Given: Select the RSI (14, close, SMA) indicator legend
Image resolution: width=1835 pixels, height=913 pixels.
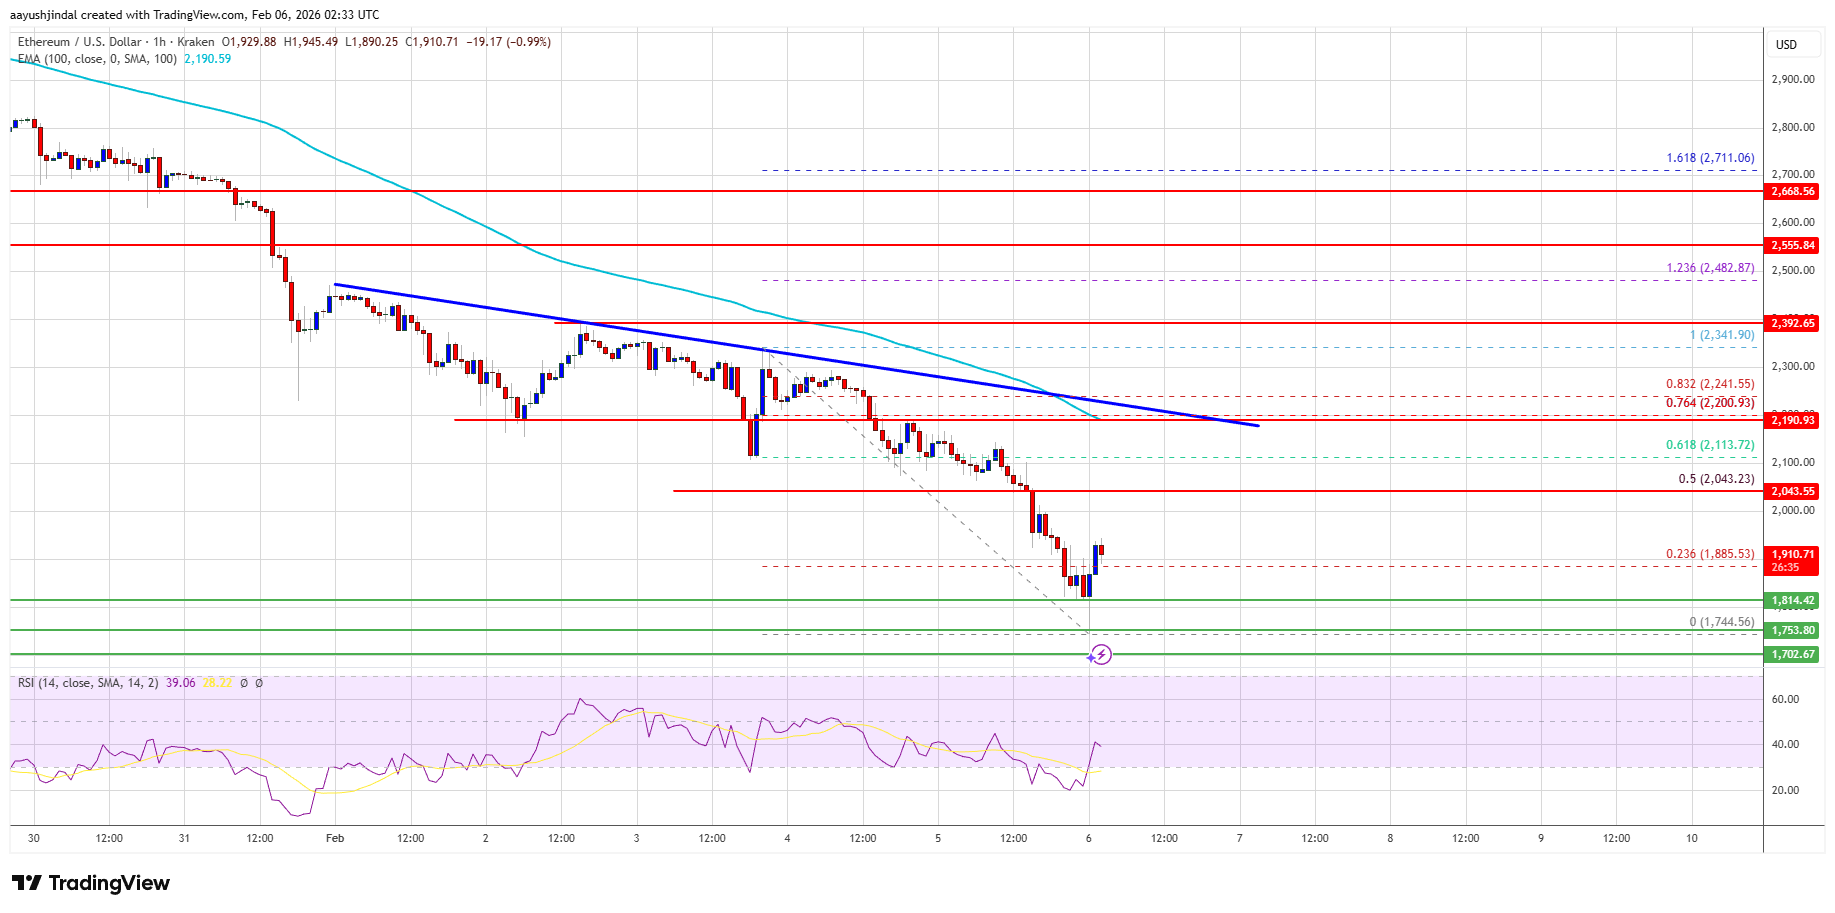Looking at the screenshot, I should 88,683.
